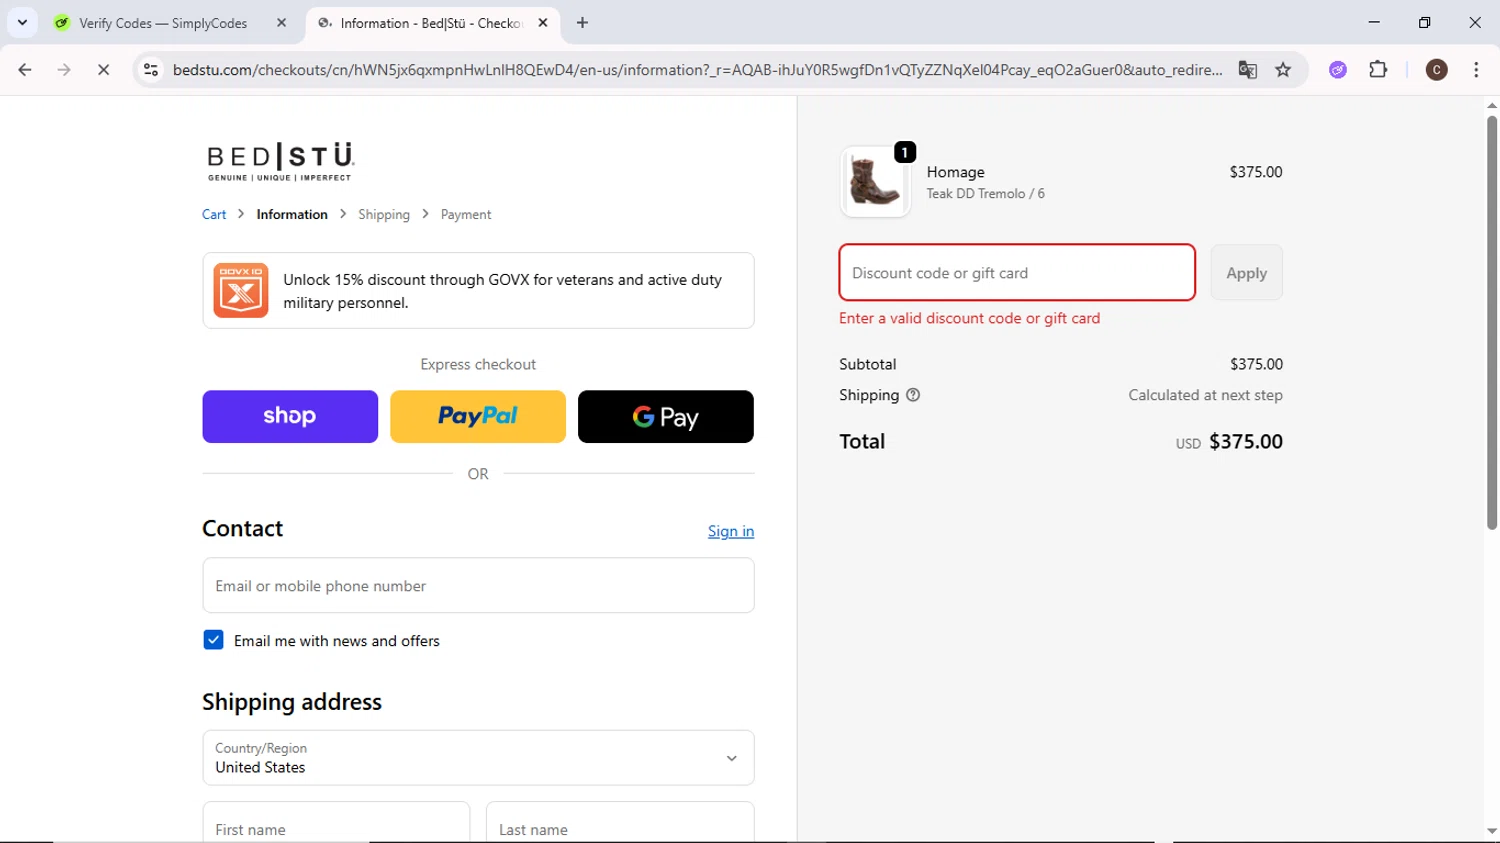Click the Homage boot product thumbnail
Image resolution: width=1500 pixels, height=843 pixels.
pyautogui.click(x=875, y=182)
